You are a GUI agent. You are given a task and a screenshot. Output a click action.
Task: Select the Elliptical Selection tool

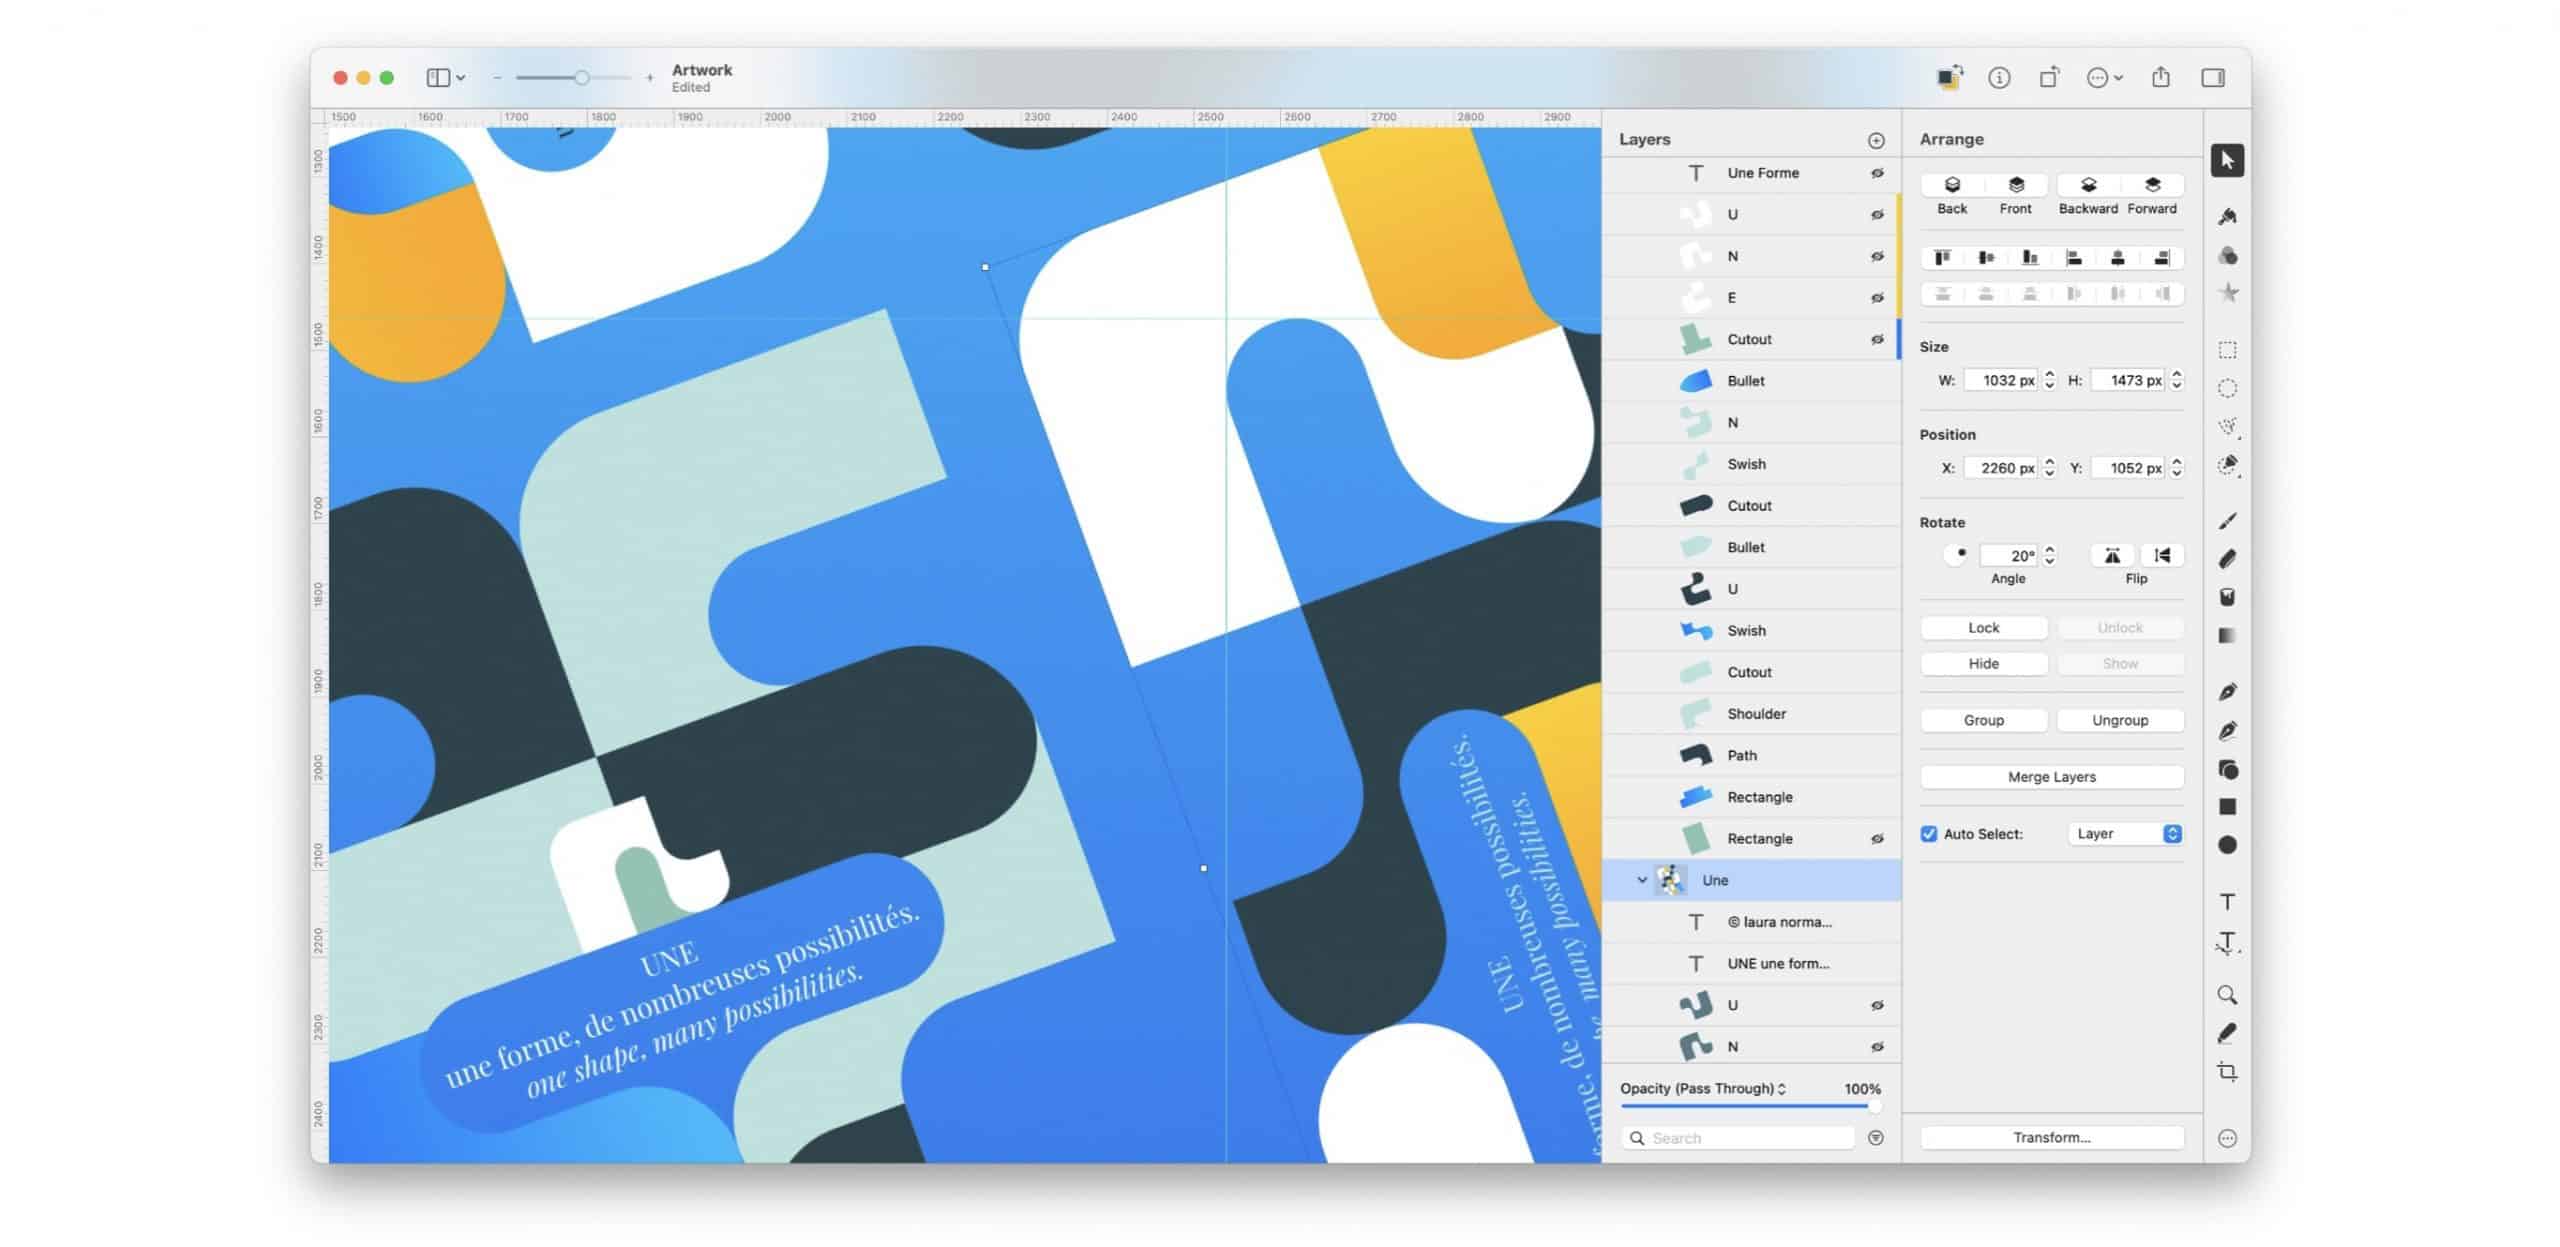click(2227, 388)
